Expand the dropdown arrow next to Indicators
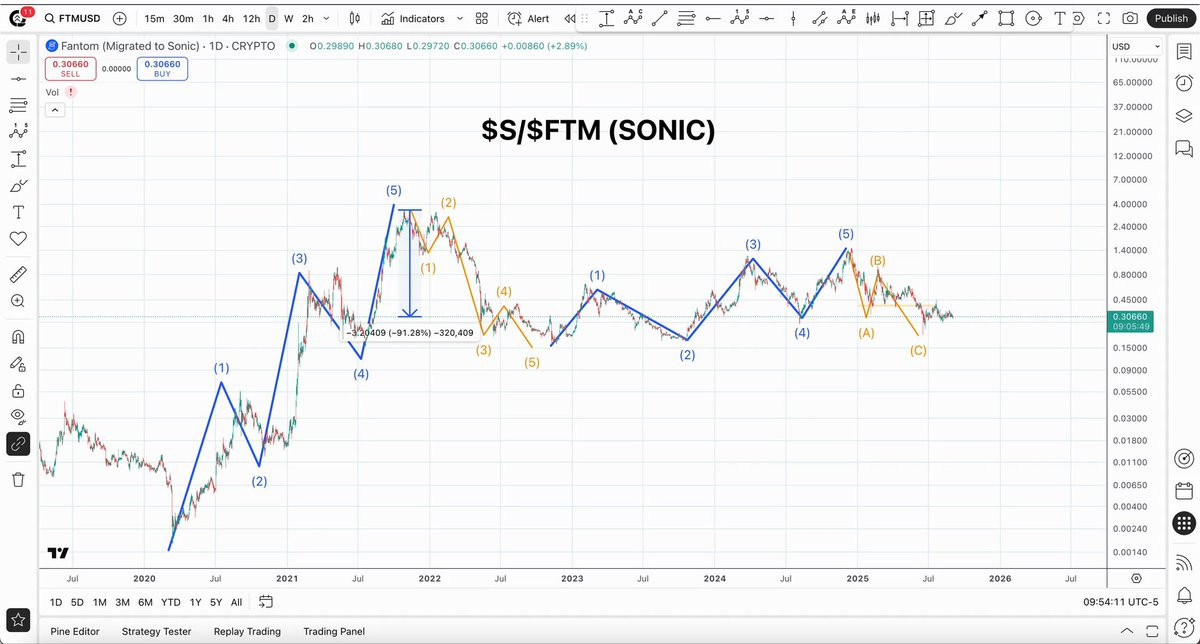Image resolution: width=1200 pixels, height=644 pixels. pyautogui.click(x=459, y=18)
